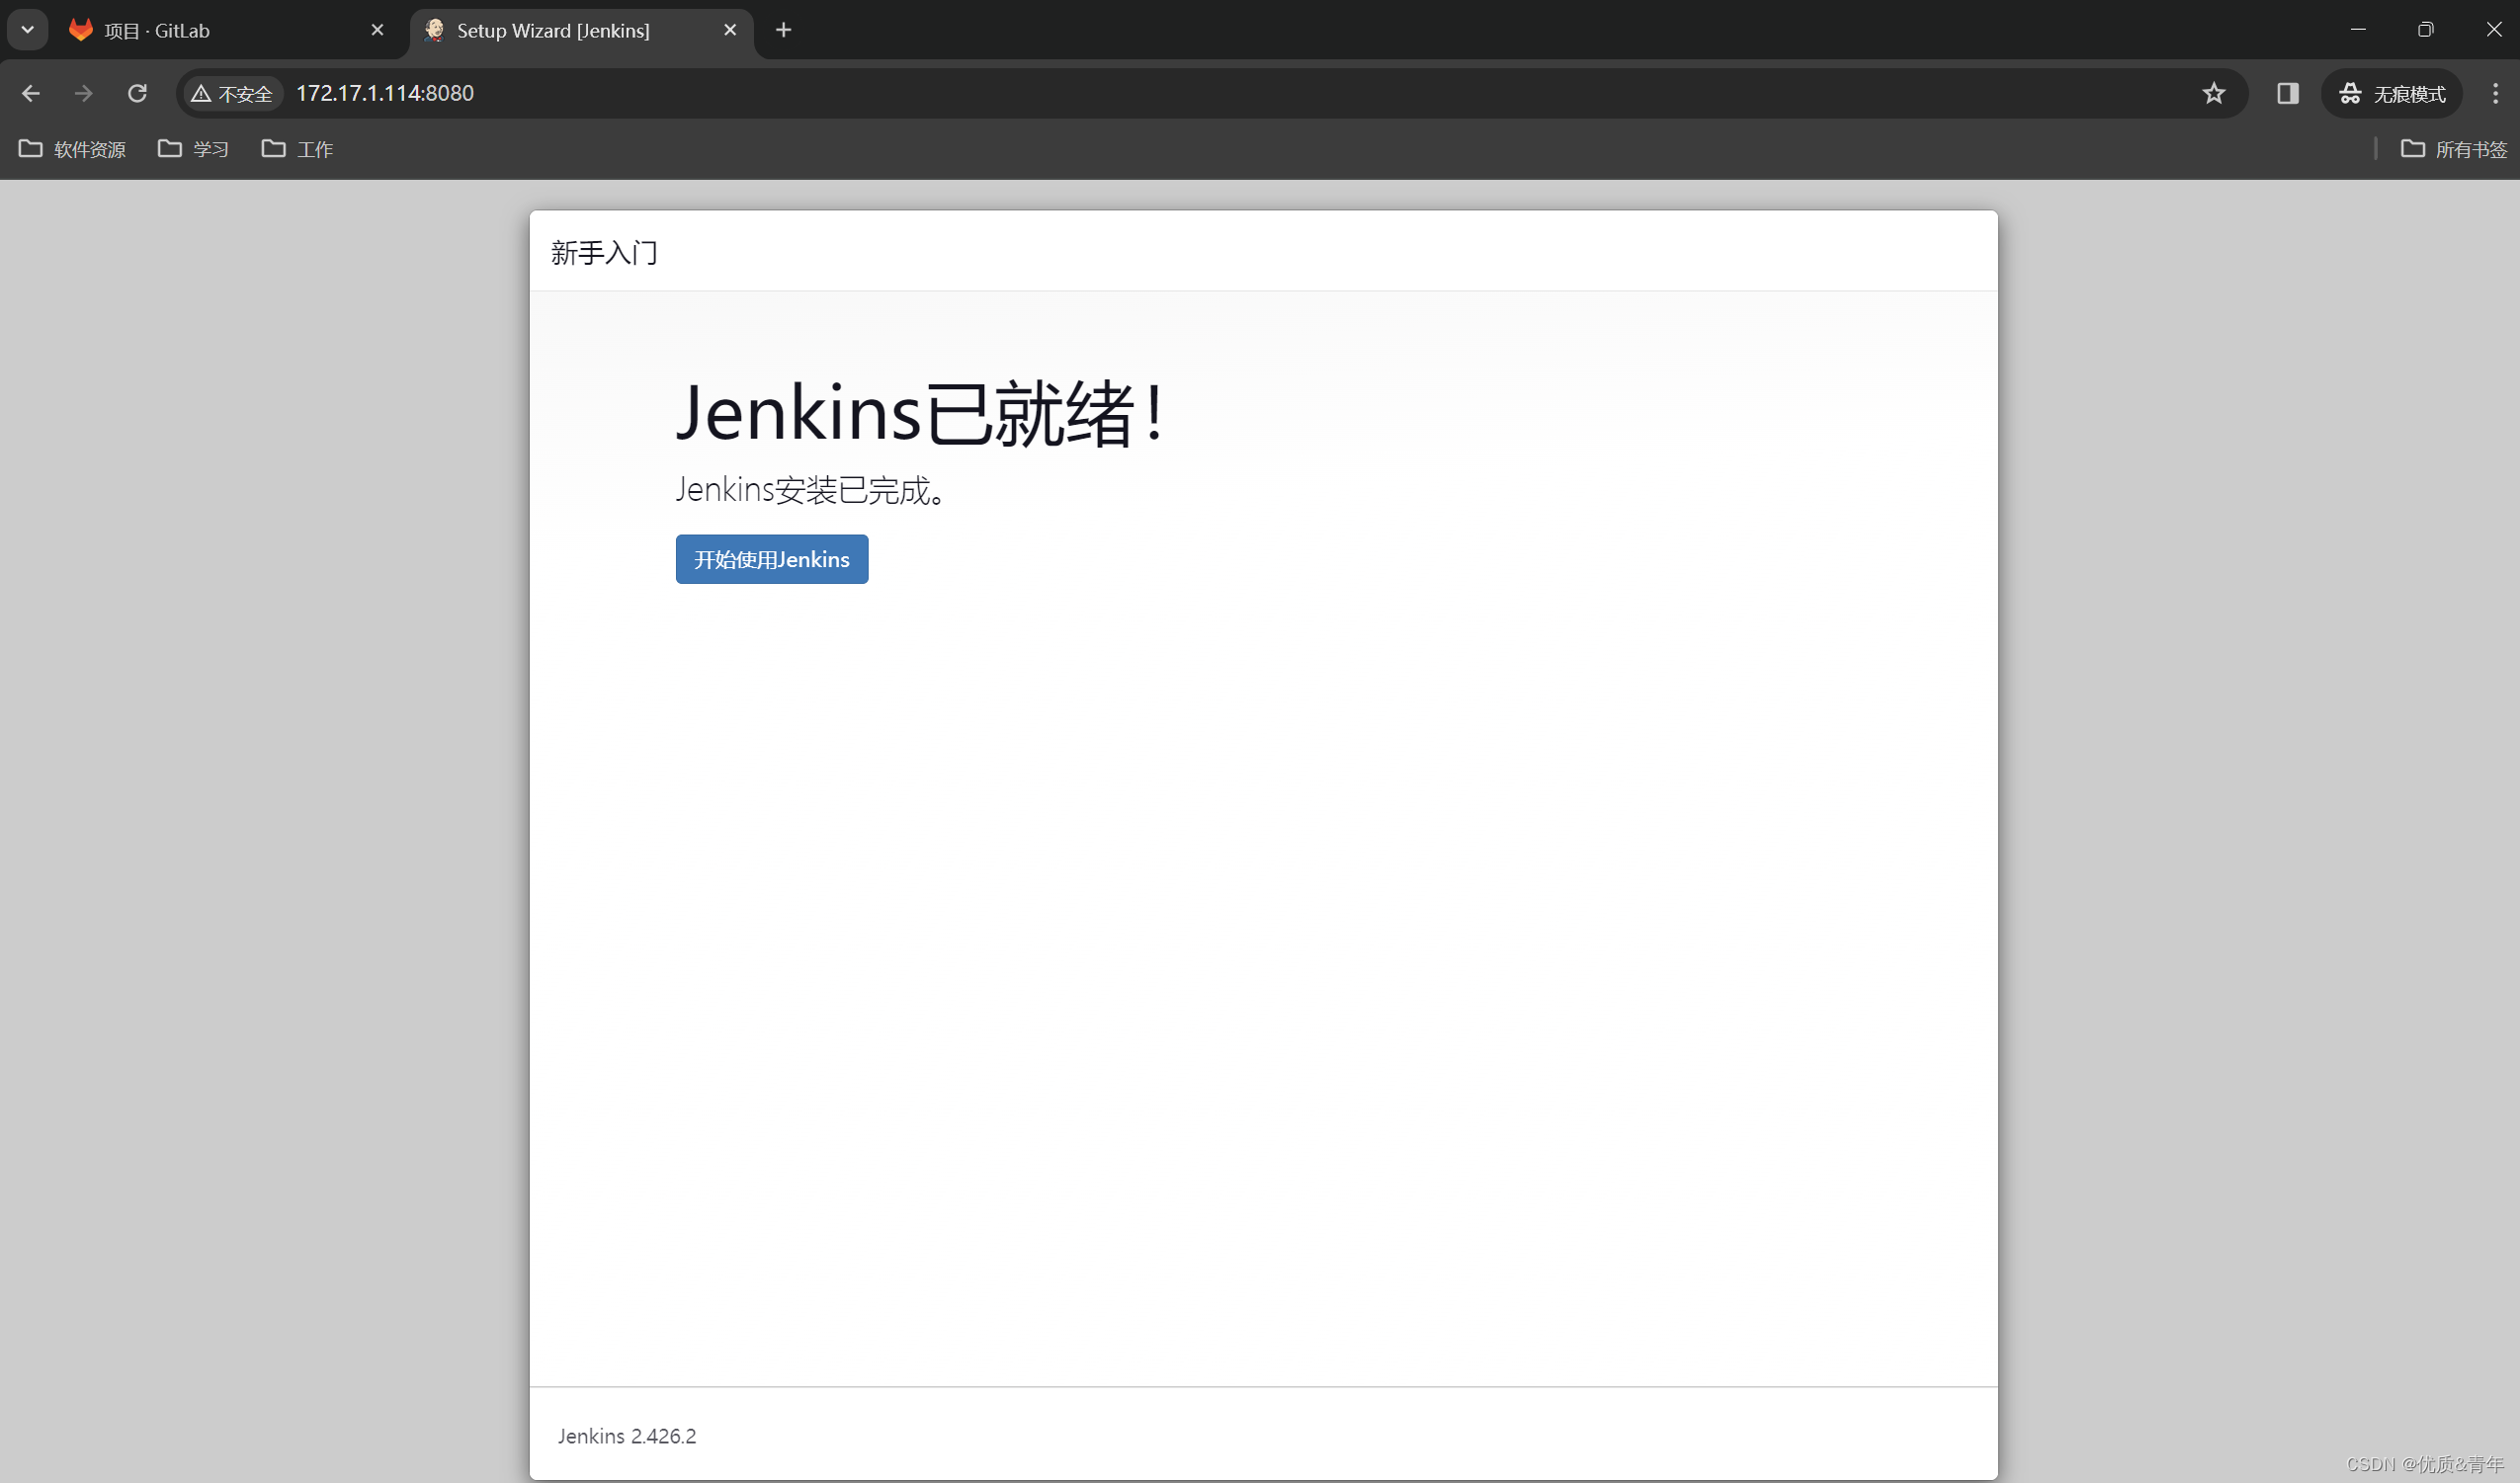Restore down the browser window
2520x1483 pixels.
[2425, 29]
